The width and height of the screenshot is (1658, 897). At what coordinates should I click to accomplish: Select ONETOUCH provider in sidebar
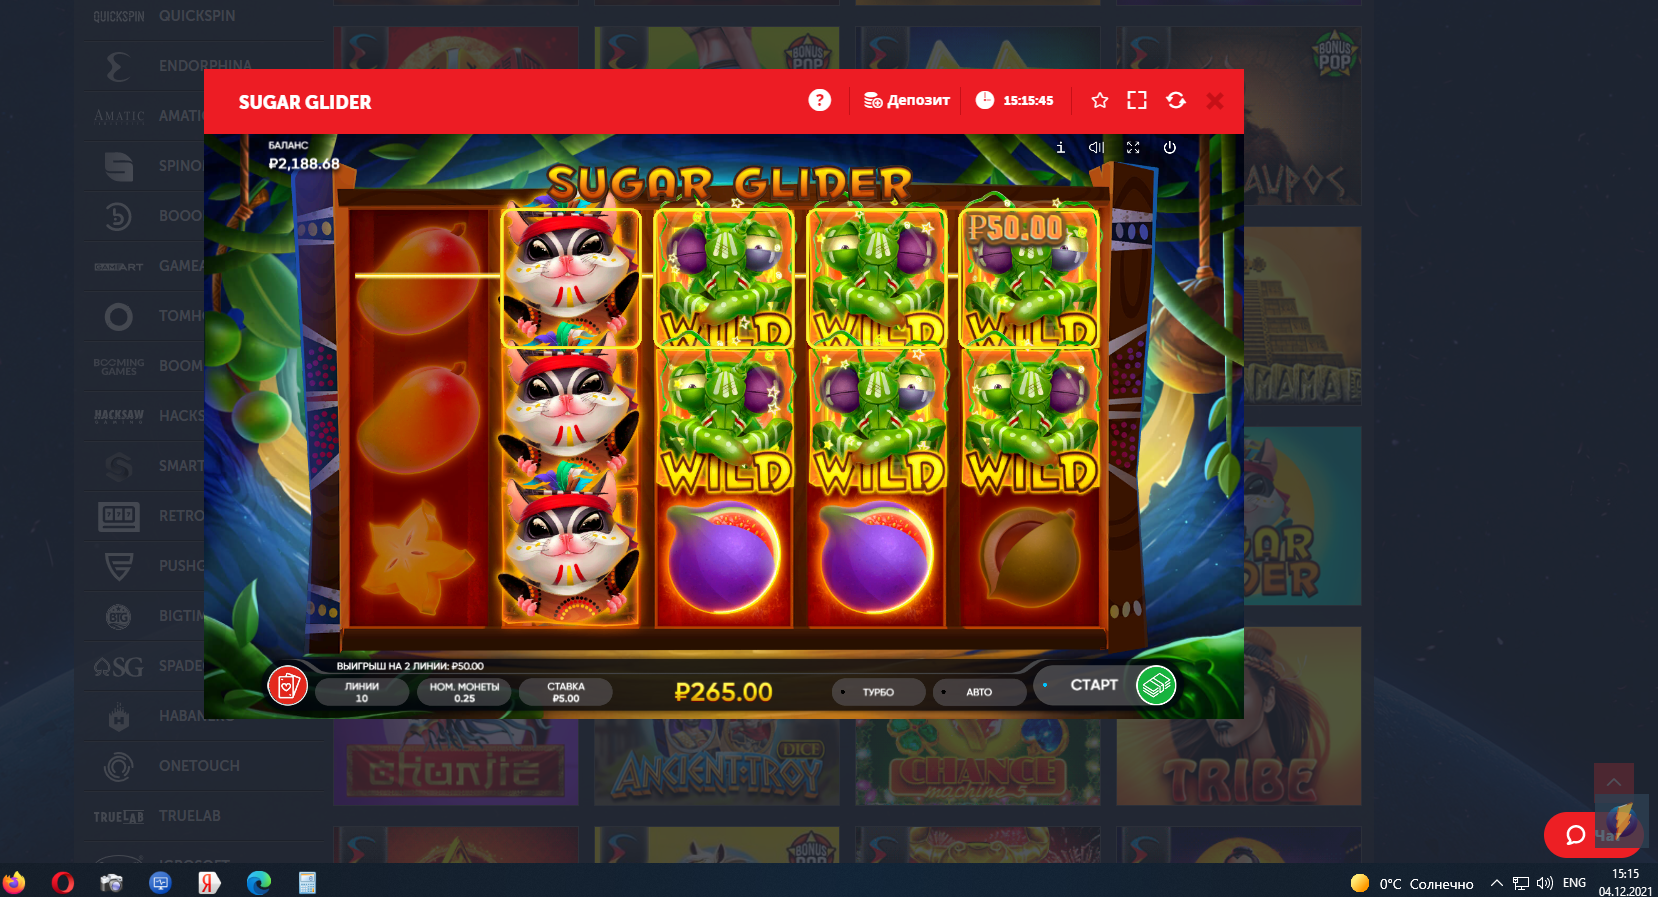[x=199, y=766]
